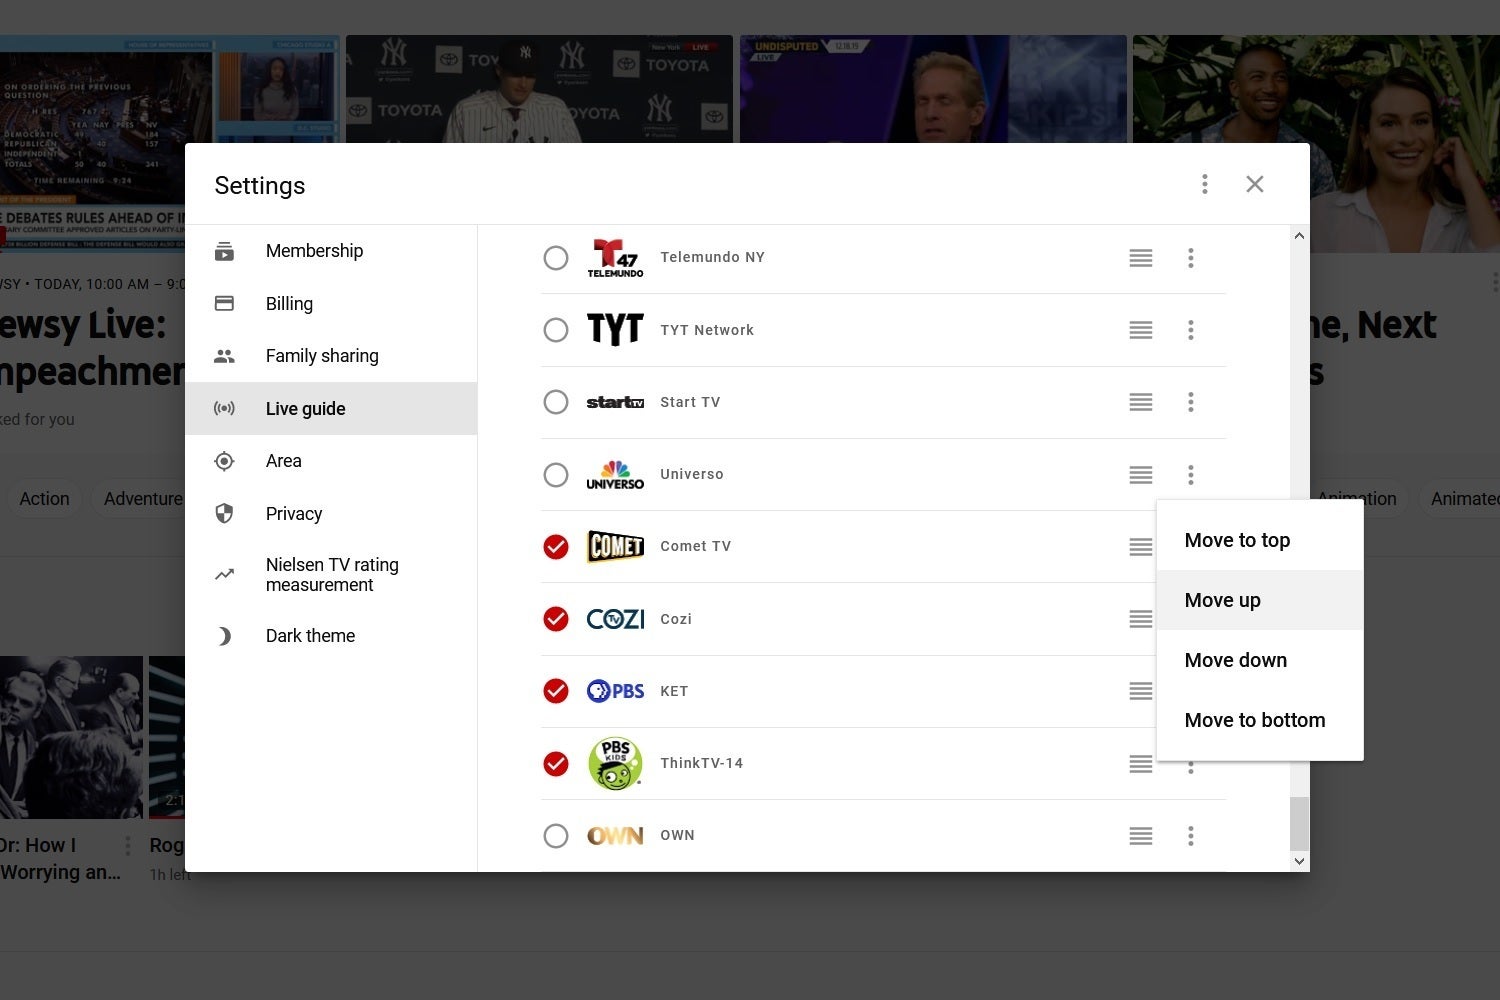Click scrollbar down arrow in channel list
1500x1000 pixels.
pos(1299,861)
